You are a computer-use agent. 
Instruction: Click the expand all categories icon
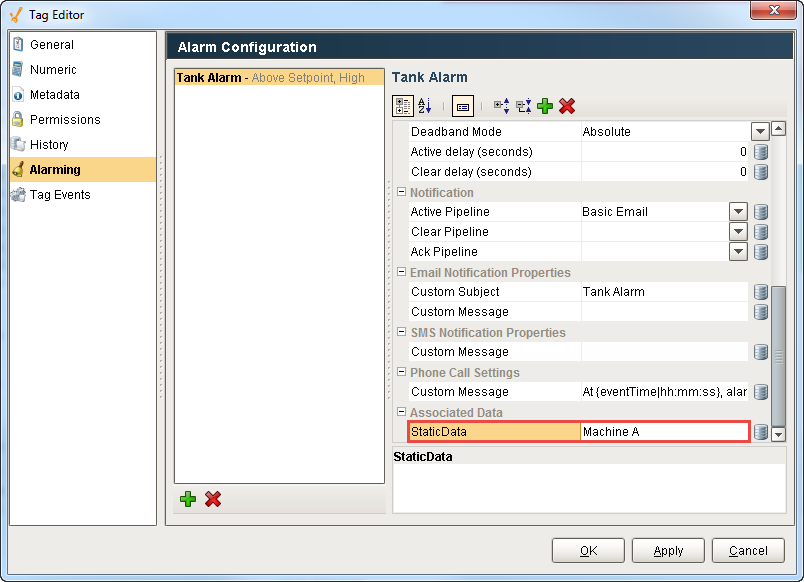click(501, 106)
